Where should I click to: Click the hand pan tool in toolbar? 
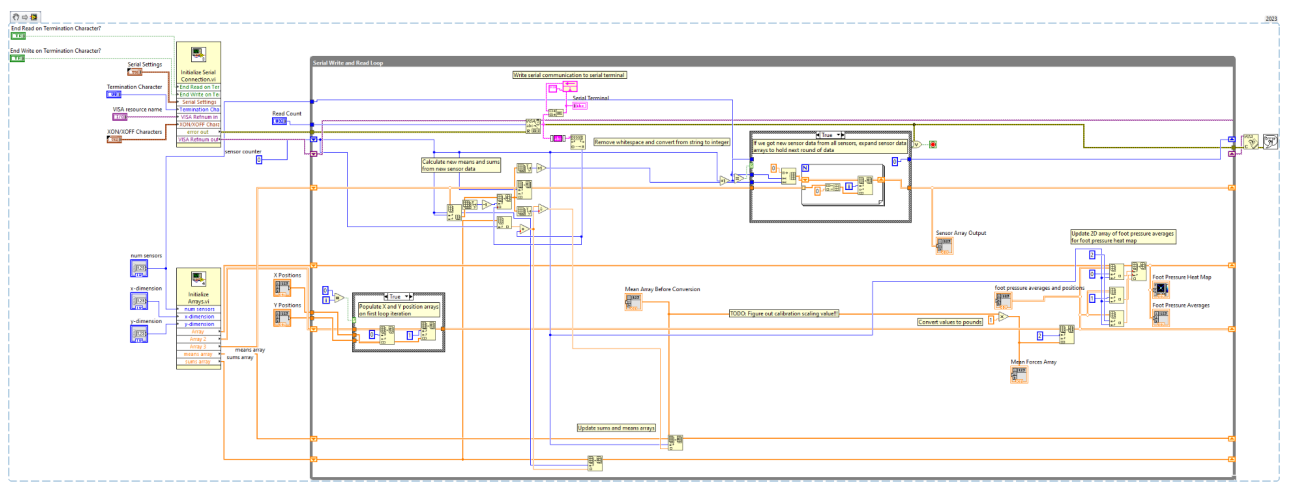15,17
